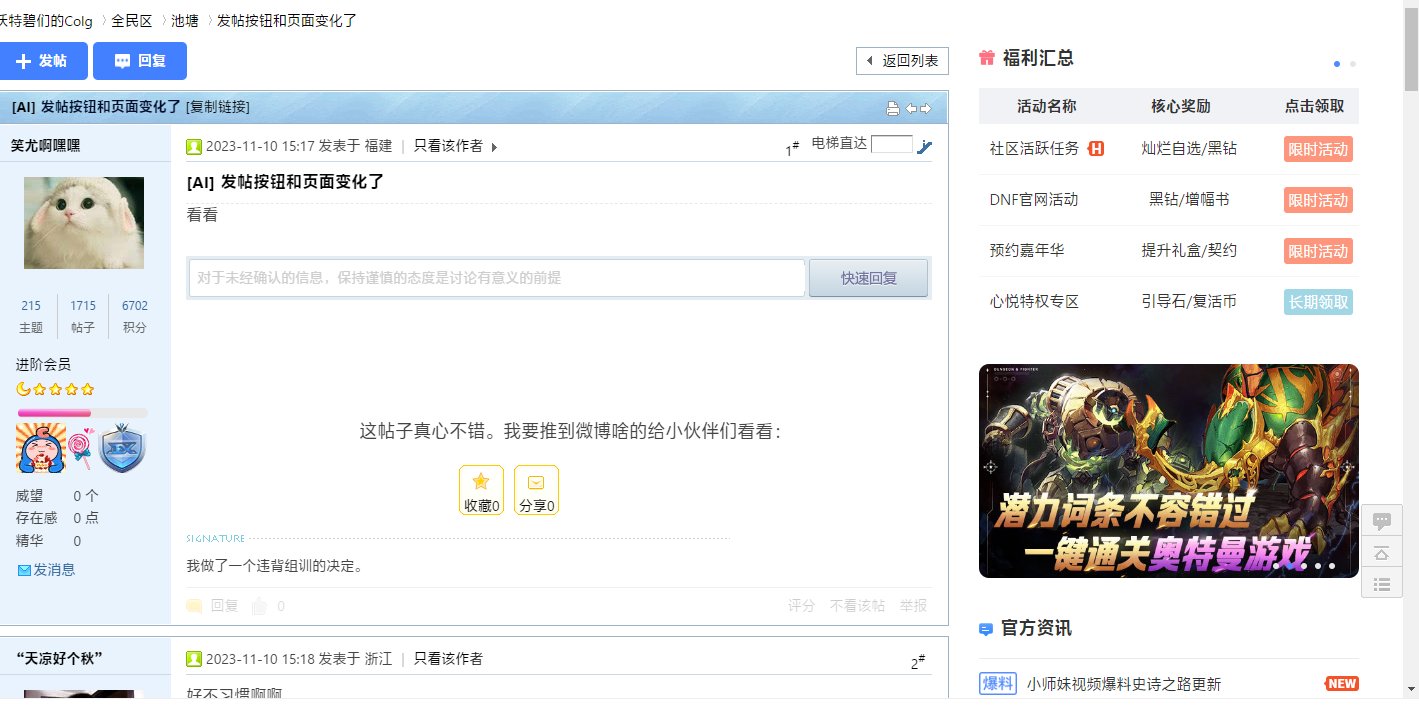The image size is (1419, 706).
Task: Open 池塘 breadcrumb link
Action: (185, 20)
